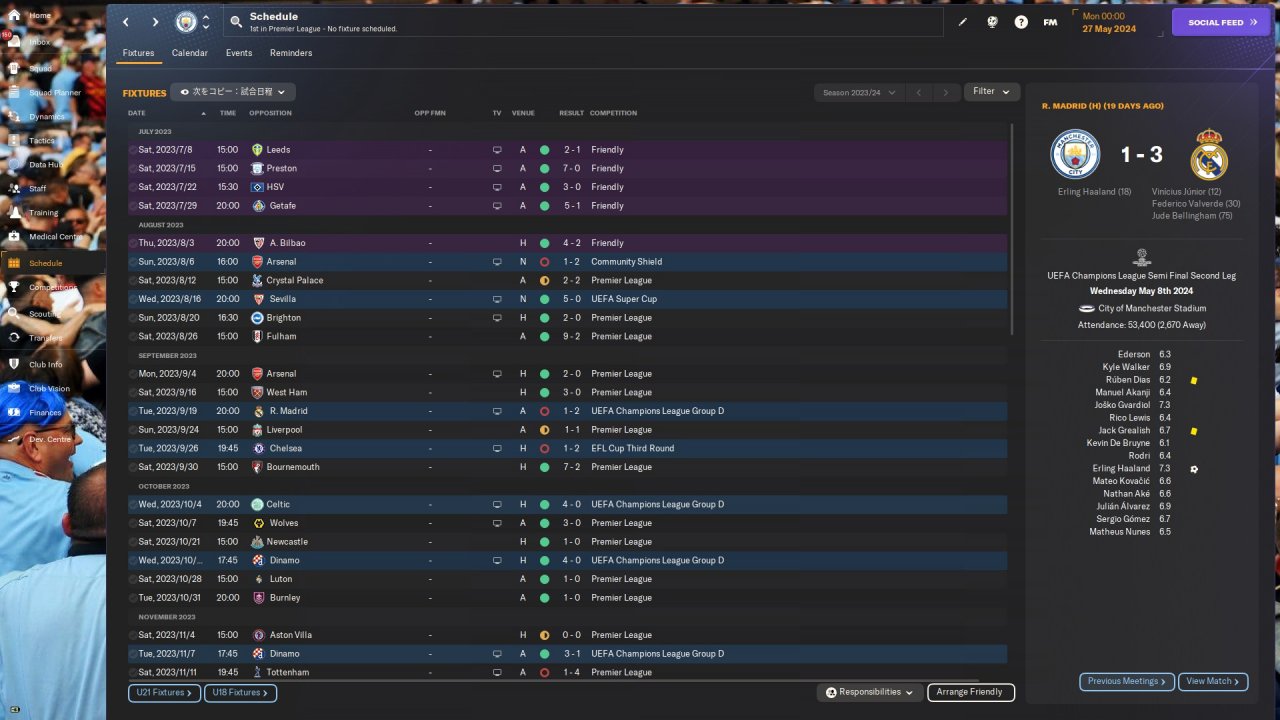Open the Social Feed panel
The width and height of the screenshot is (1280, 720).
pos(1221,22)
